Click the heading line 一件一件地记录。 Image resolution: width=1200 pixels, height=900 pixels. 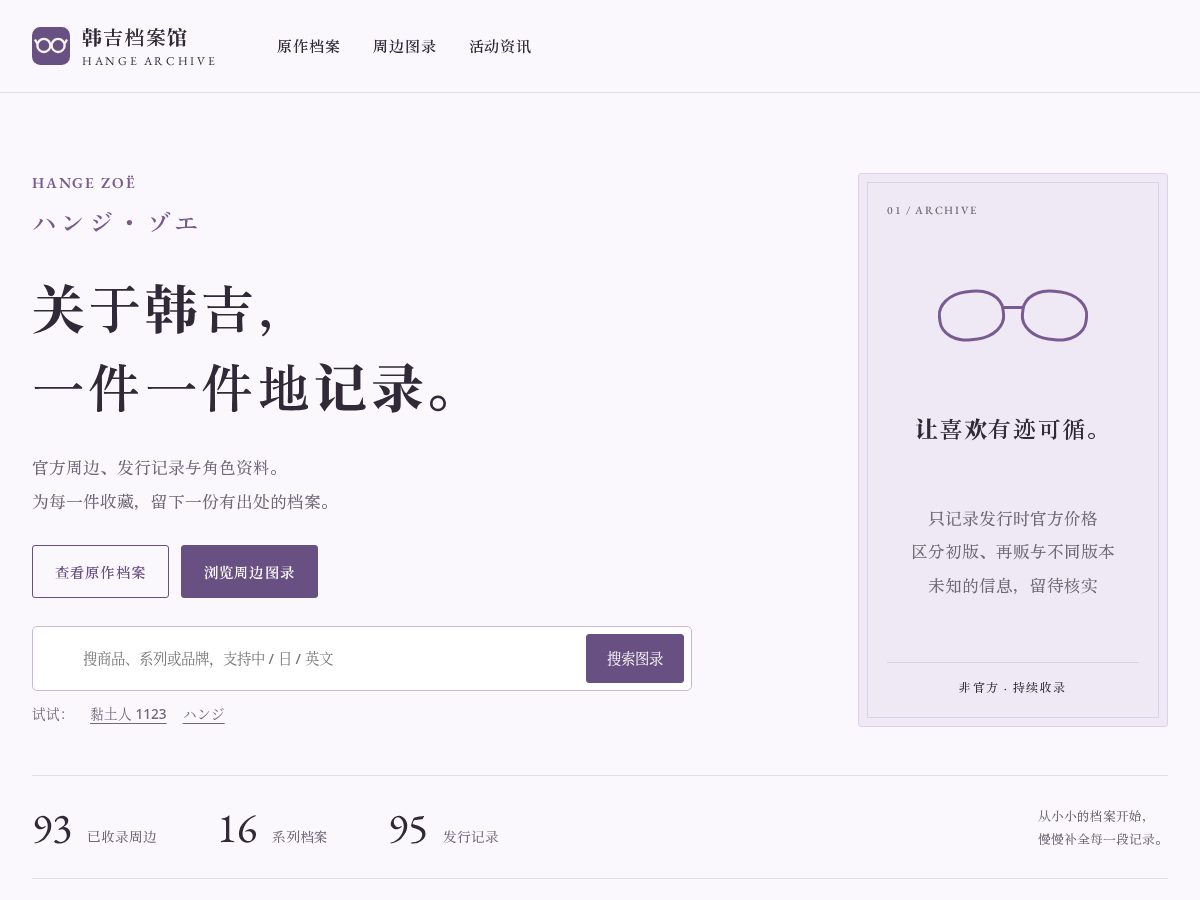[x=244, y=389]
